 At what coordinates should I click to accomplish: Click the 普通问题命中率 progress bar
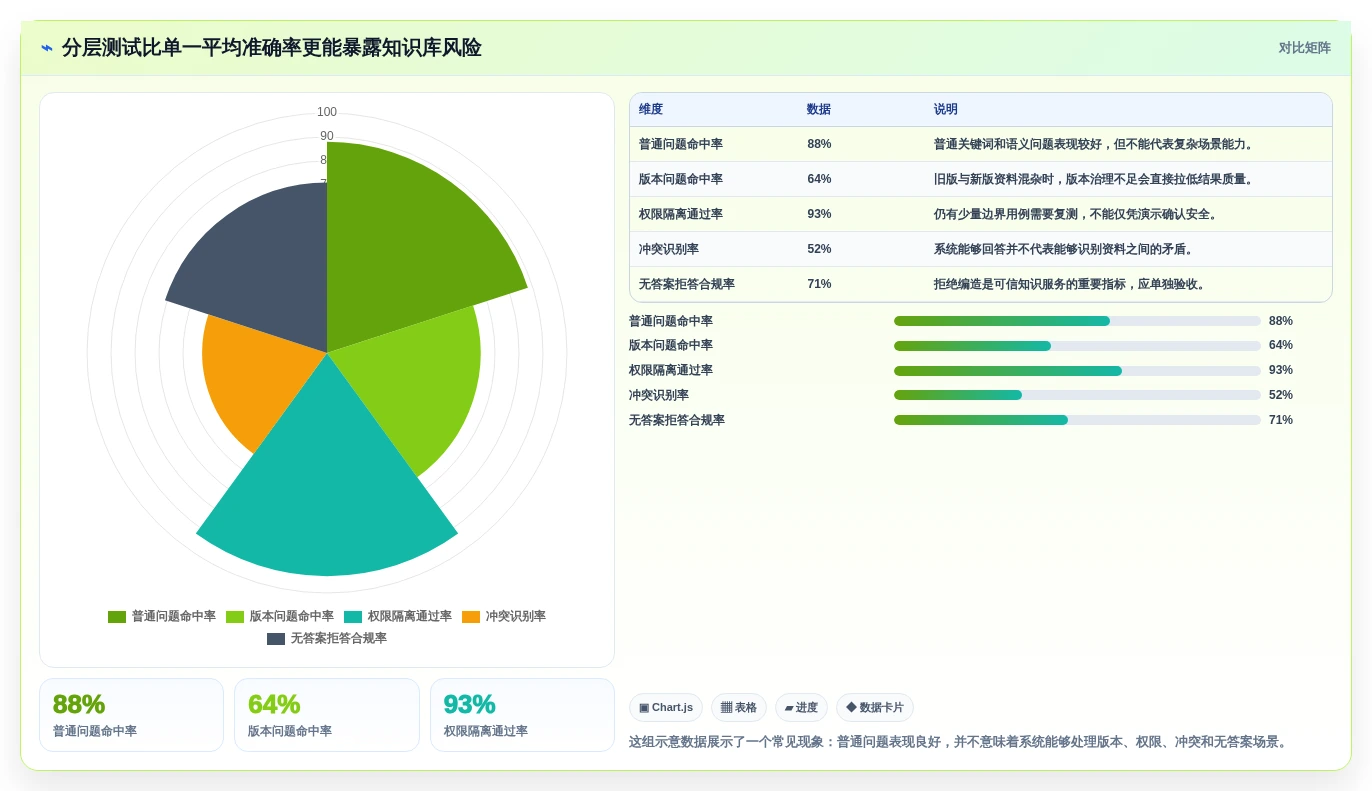click(1077, 321)
